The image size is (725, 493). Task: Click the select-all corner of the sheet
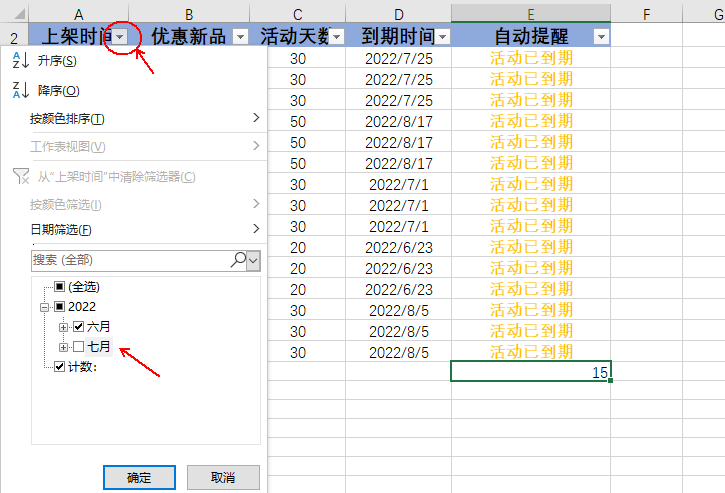(x=19, y=14)
